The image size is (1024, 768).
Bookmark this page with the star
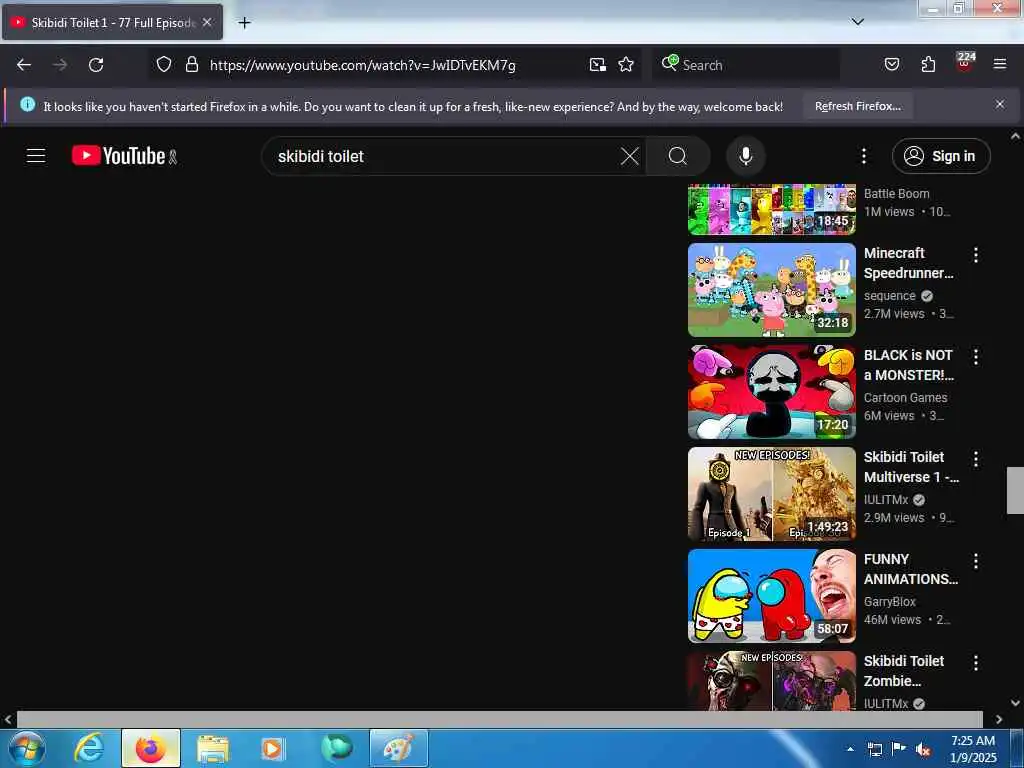click(x=626, y=65)
